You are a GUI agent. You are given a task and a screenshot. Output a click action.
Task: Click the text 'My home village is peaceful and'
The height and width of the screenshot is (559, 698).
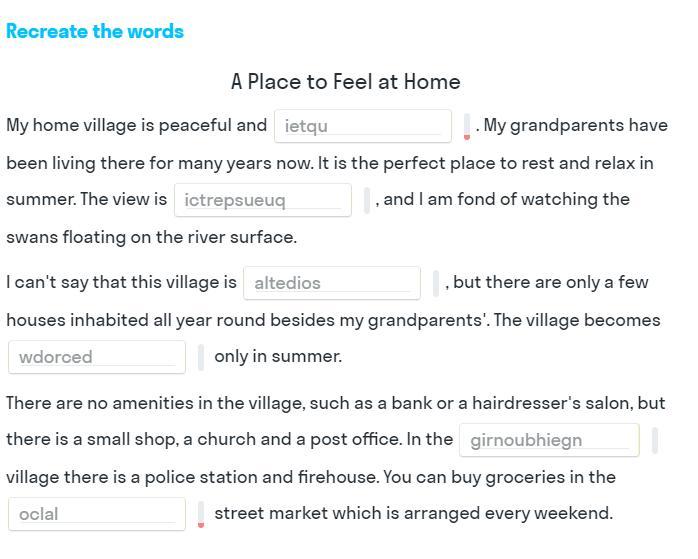point(136,126)
